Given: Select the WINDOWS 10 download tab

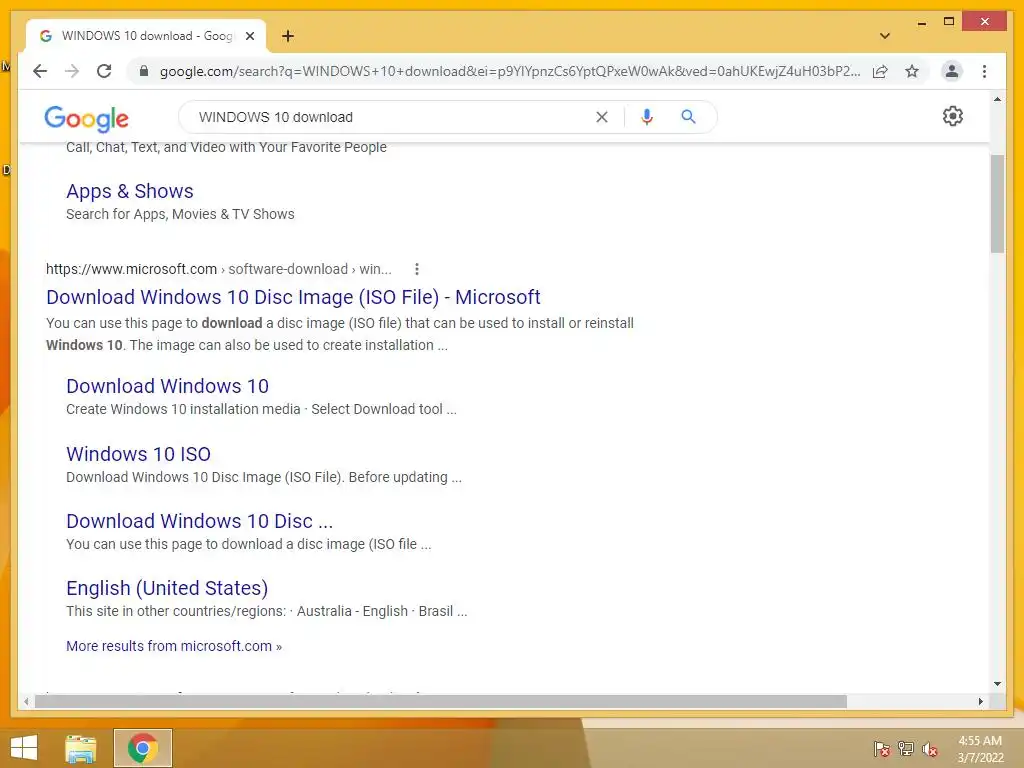Looking at the screenshot, I should tap(146, 36).
